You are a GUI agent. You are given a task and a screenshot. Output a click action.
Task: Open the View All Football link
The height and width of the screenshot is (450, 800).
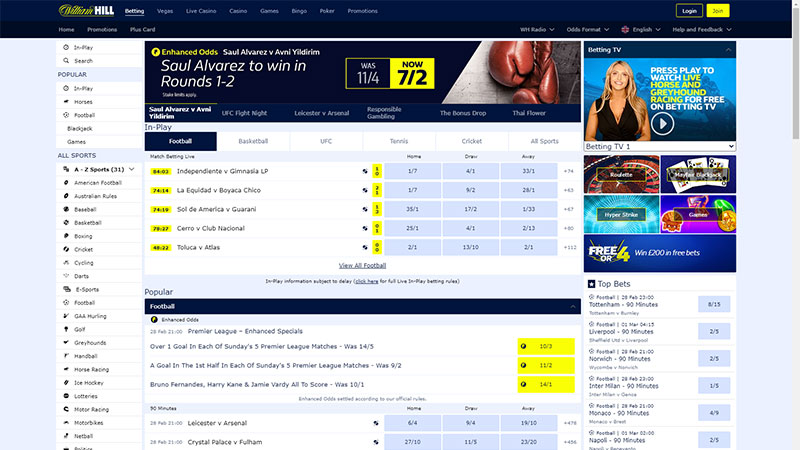(362, 265)
